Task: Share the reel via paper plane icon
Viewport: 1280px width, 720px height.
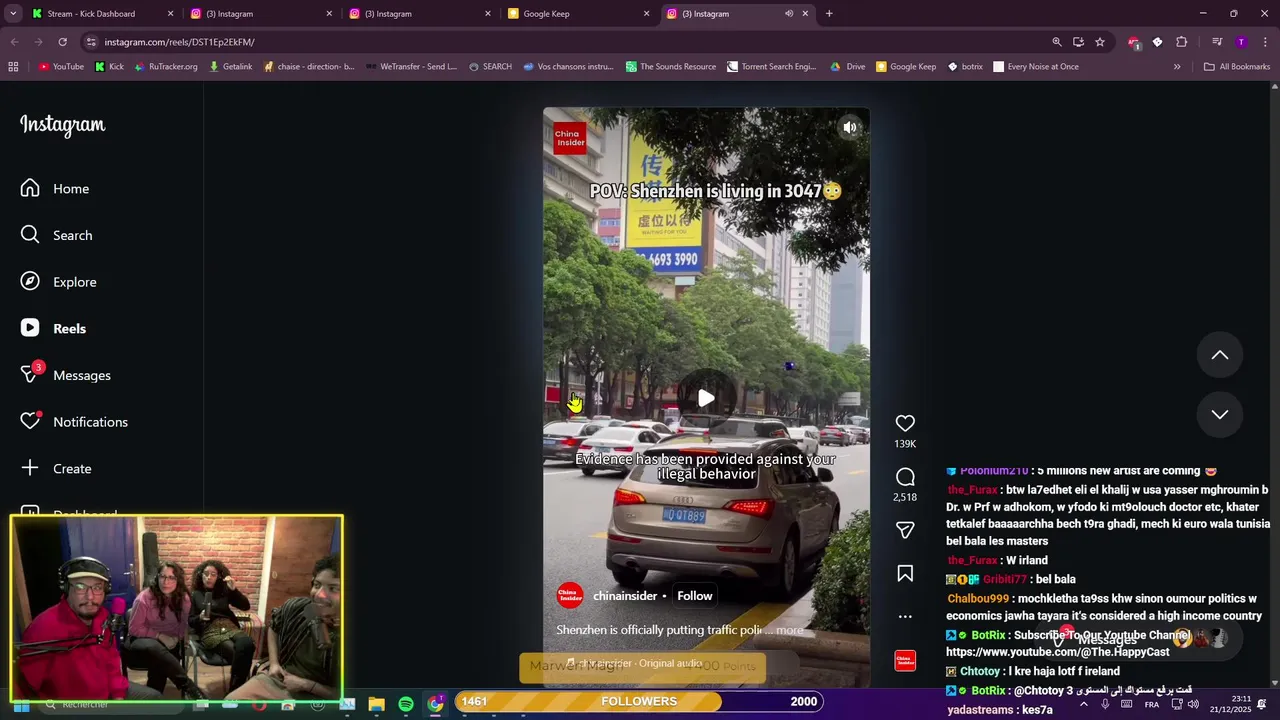Action: (905, 530)
